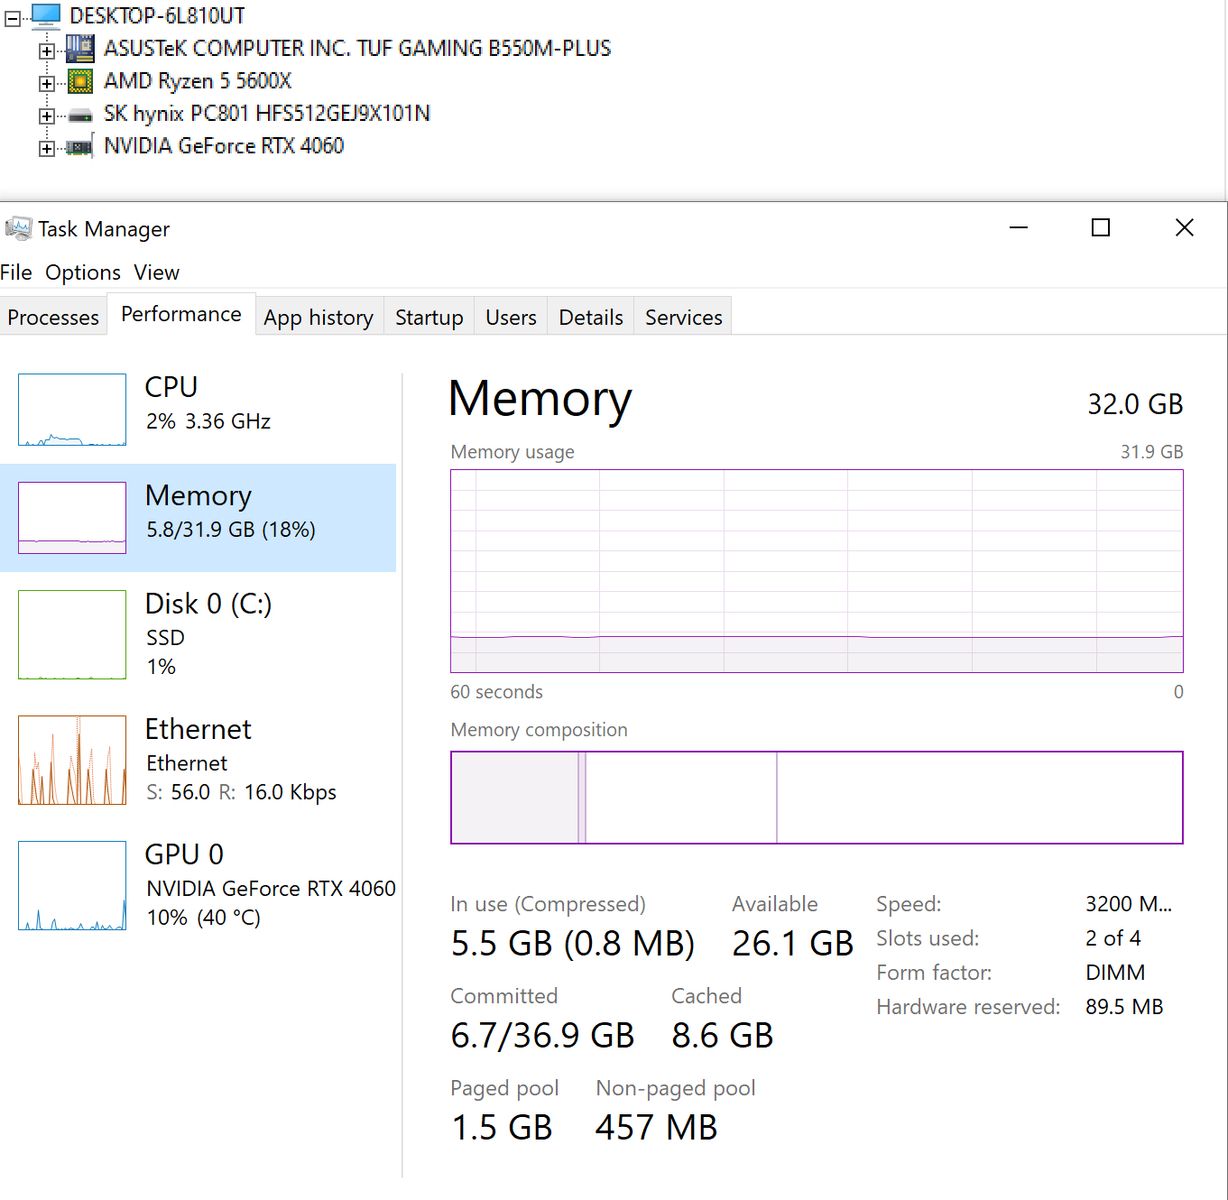Open the View menu
1228x1200 pixels.
point(157,272)
